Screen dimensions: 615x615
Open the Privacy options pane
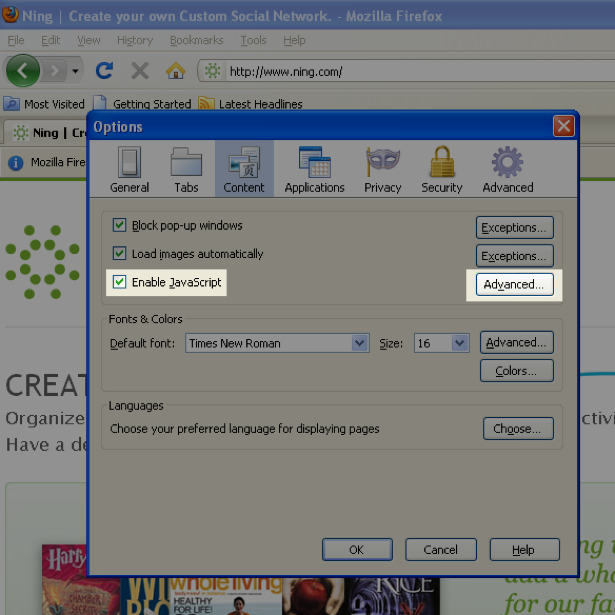point(382,169)
